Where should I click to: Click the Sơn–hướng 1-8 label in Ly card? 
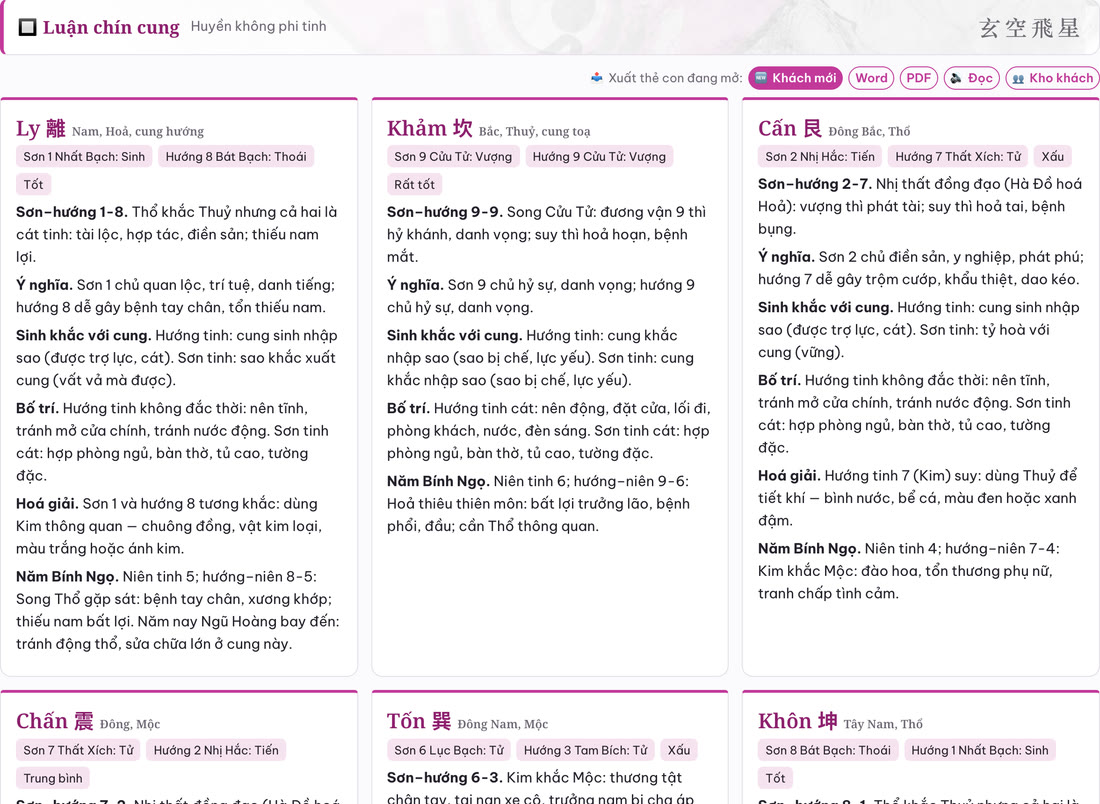tap(72, 212)
